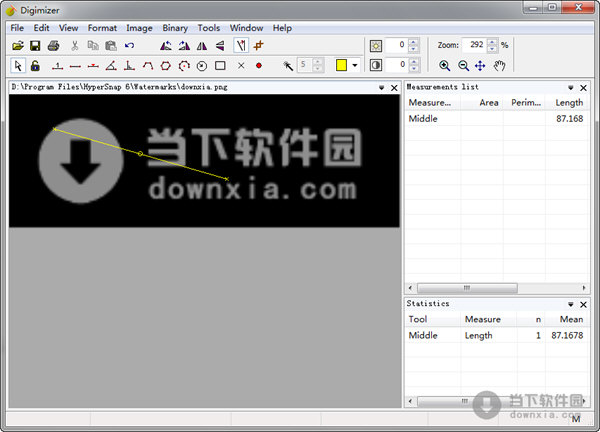Toggle the padlock lock icon
Image resolution: width=600 pixels, height=432 pixels.
point(35,65)
